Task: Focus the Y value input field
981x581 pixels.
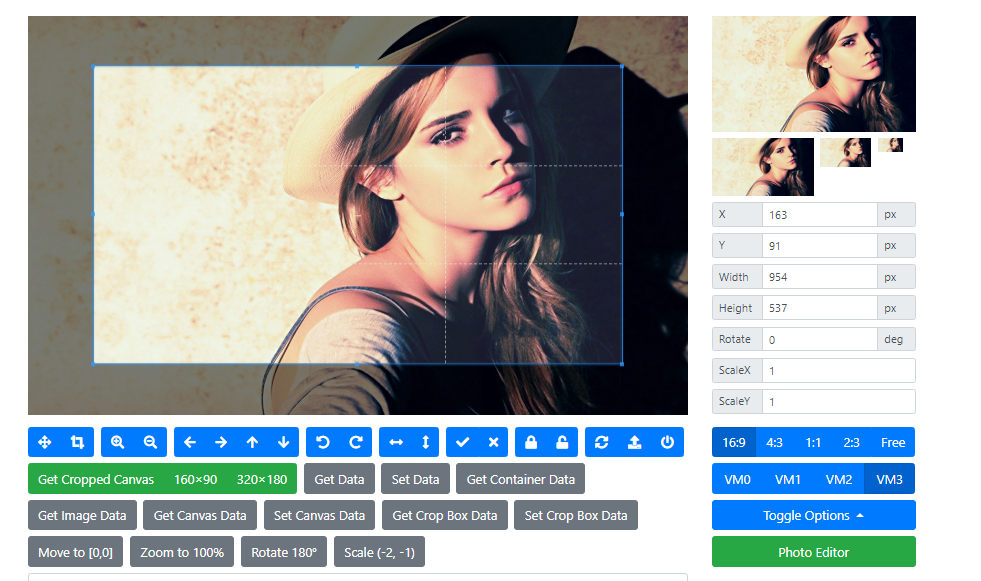Action: point(820,246)
